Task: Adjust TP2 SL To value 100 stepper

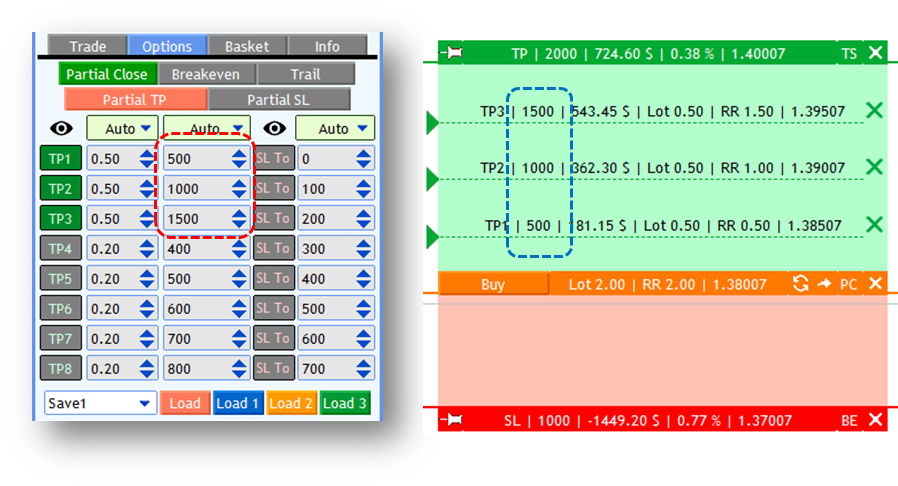Action: click(364, 188)
